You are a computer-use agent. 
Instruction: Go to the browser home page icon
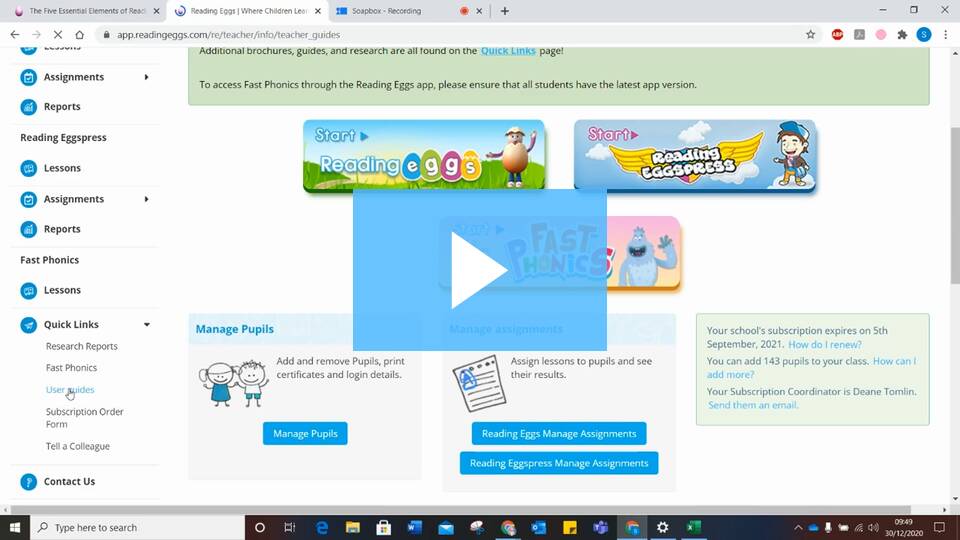point(80,35)
